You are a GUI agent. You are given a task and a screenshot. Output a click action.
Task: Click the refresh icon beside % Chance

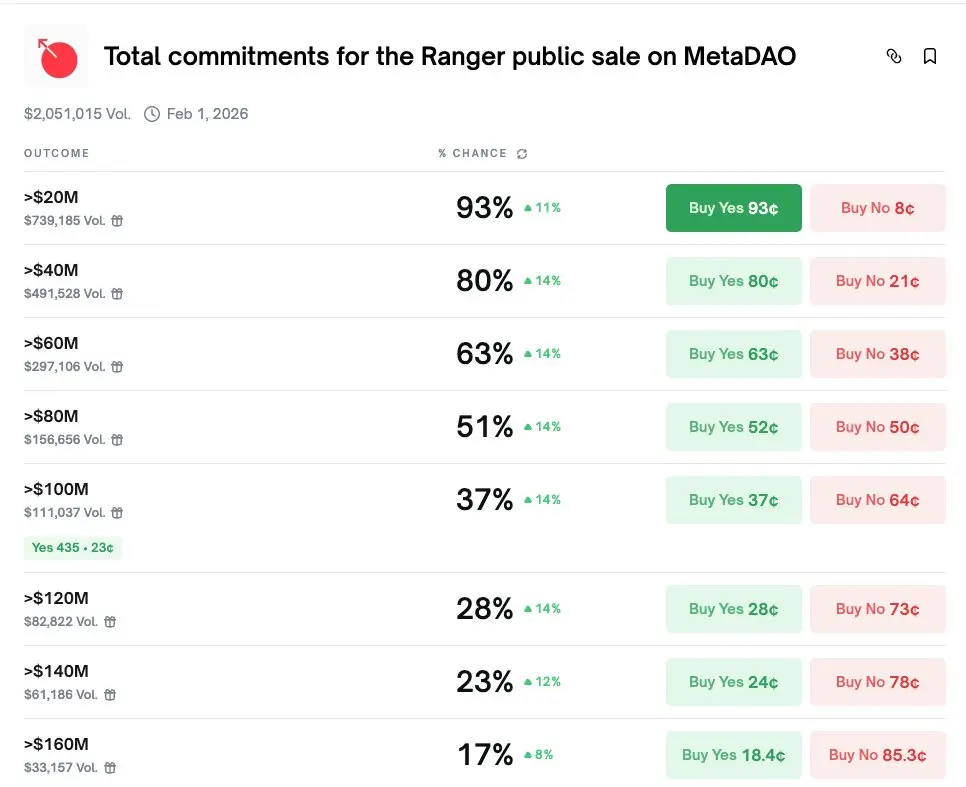point(522,154)
